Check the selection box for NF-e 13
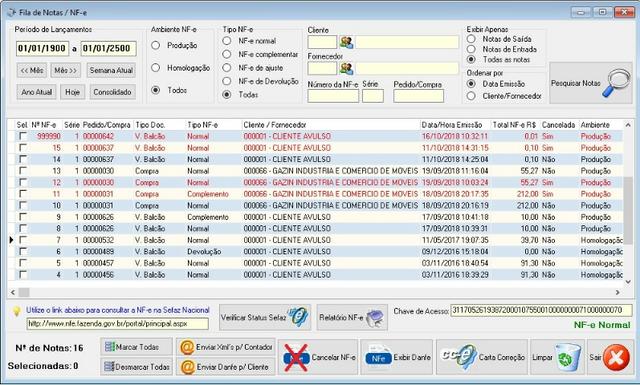The width and height of the screenshot is (640, 385). pos(23,171)
